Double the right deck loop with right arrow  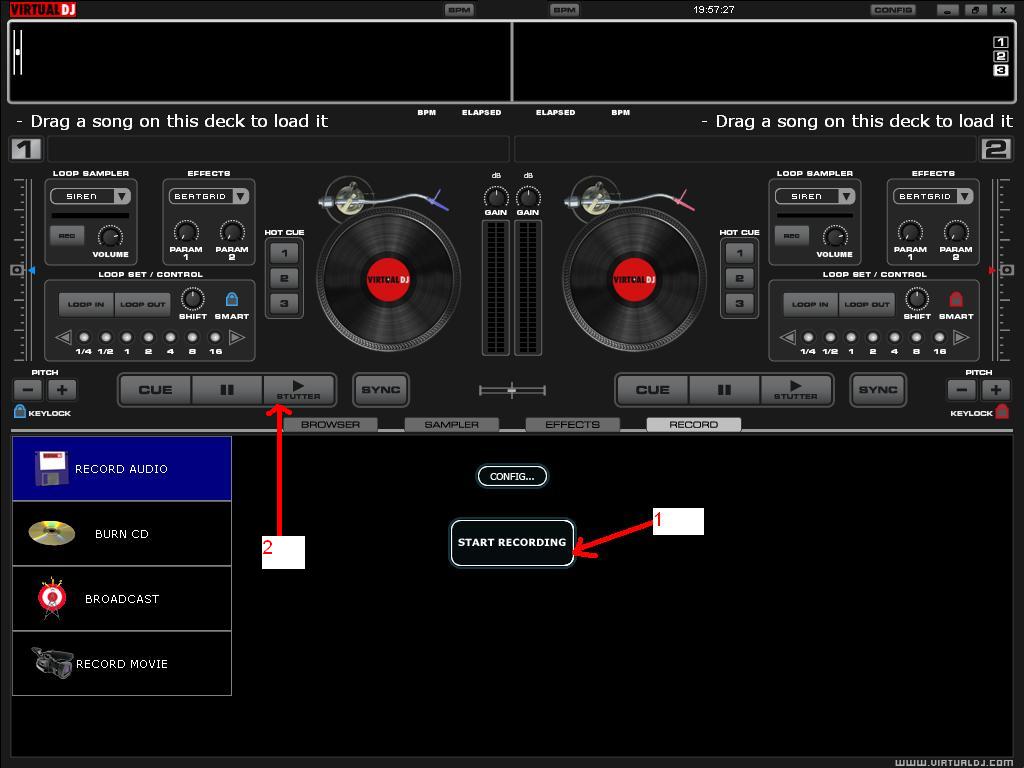961,337
